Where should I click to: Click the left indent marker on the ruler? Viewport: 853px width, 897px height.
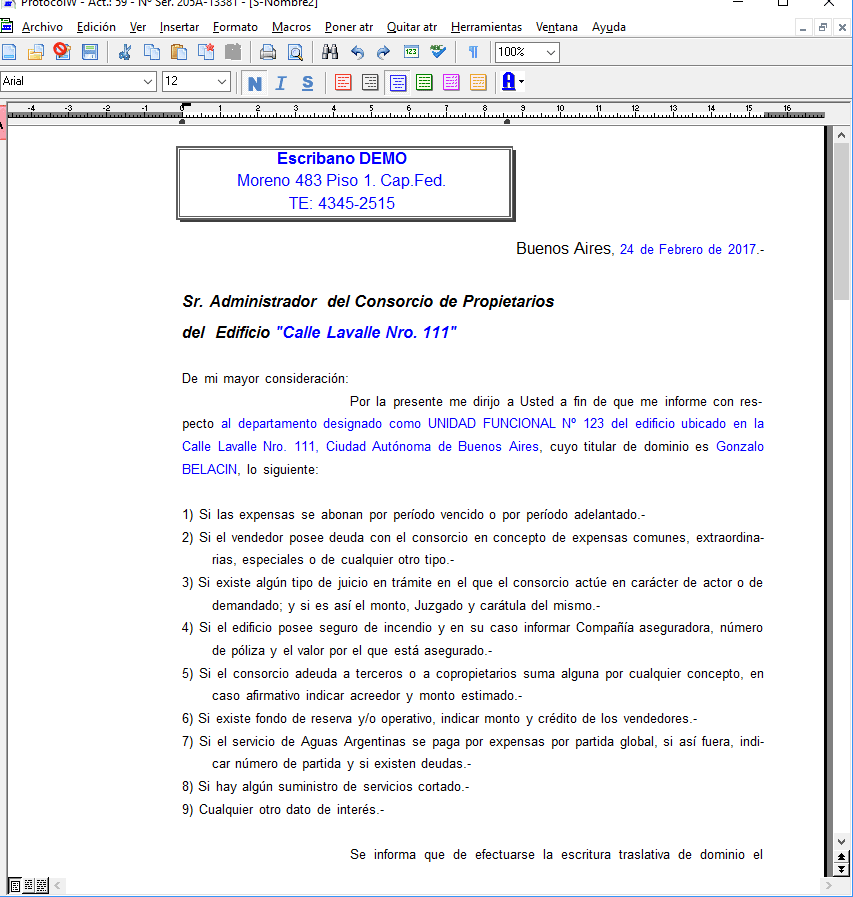(x=182, y=121)
